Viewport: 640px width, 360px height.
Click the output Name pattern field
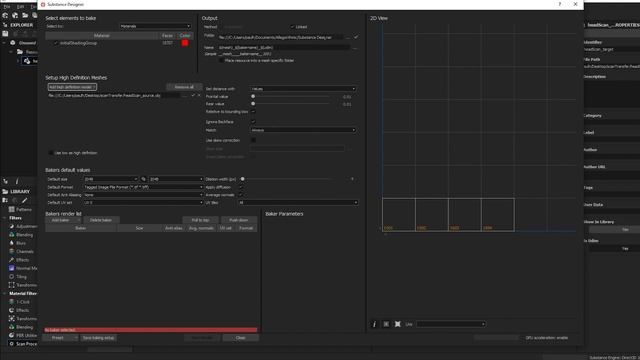coord(284,47)
